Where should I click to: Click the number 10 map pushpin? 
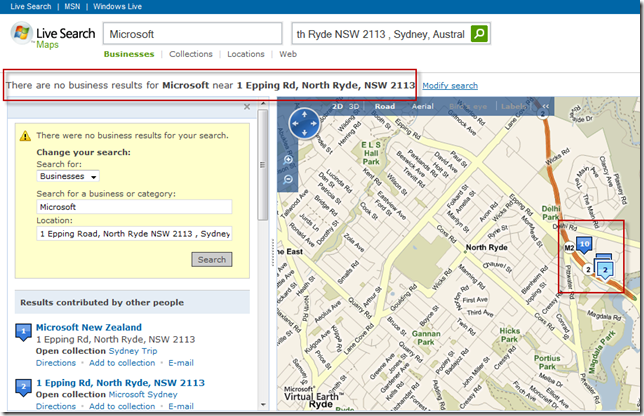[585, 243]
